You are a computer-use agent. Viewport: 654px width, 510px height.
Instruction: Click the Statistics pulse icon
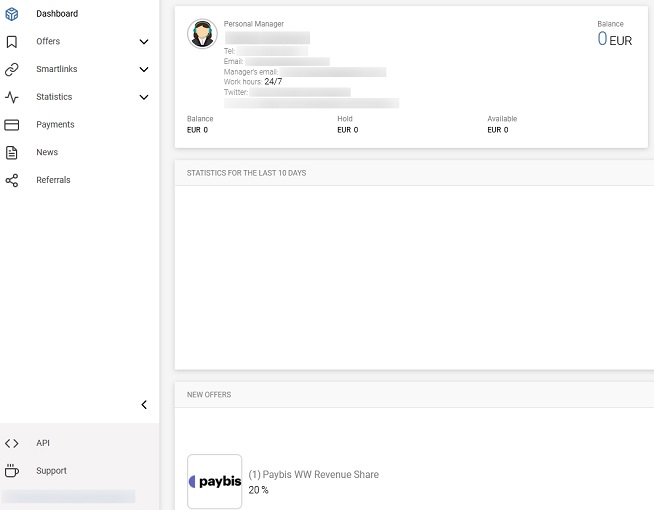coord(12,98)
